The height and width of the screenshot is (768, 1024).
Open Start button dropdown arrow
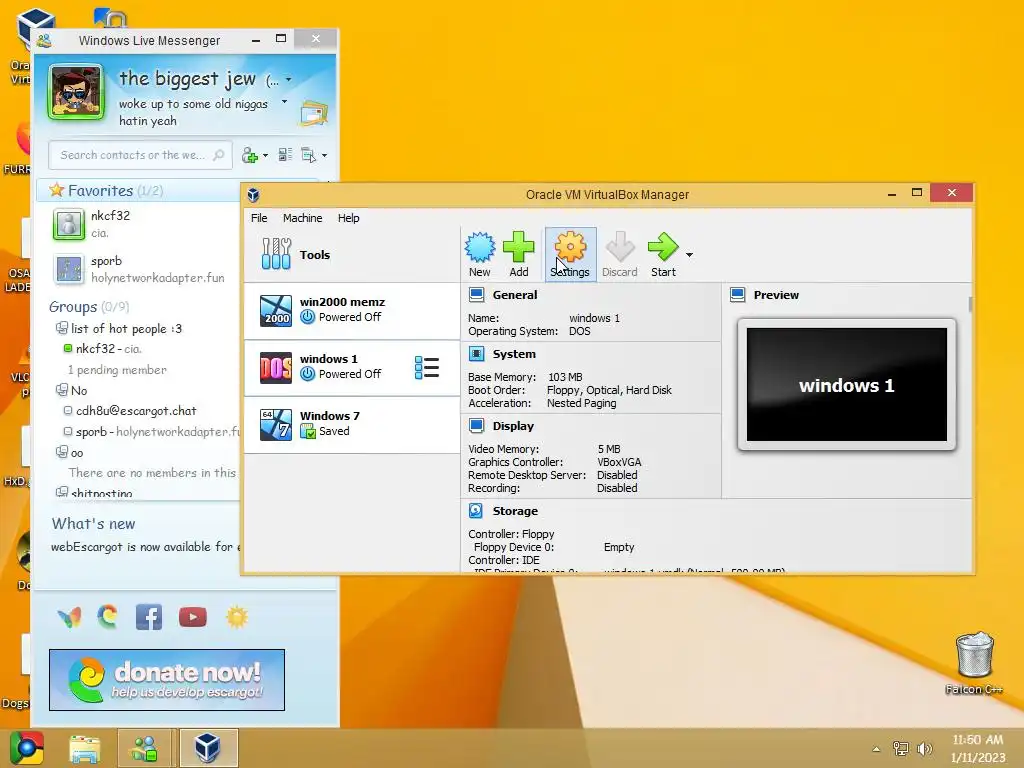[x=689, y=255]
